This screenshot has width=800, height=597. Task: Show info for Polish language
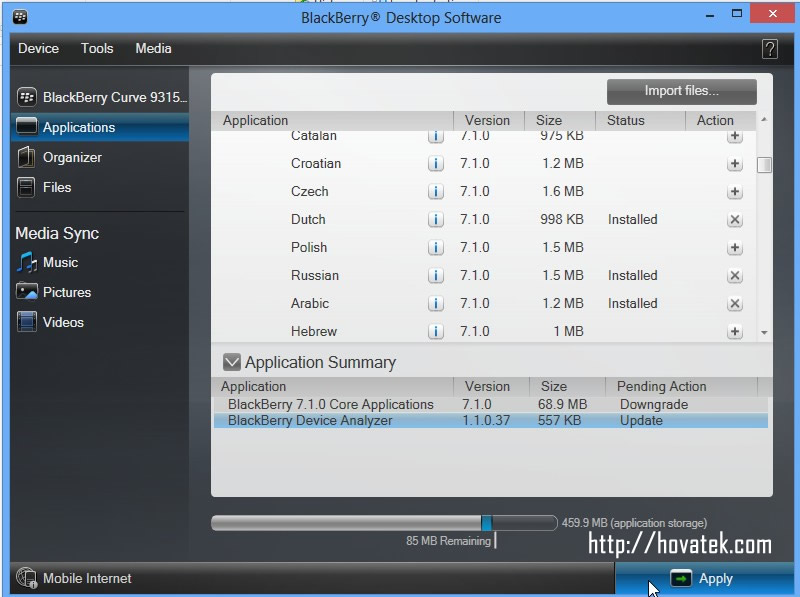pos(435,248)
